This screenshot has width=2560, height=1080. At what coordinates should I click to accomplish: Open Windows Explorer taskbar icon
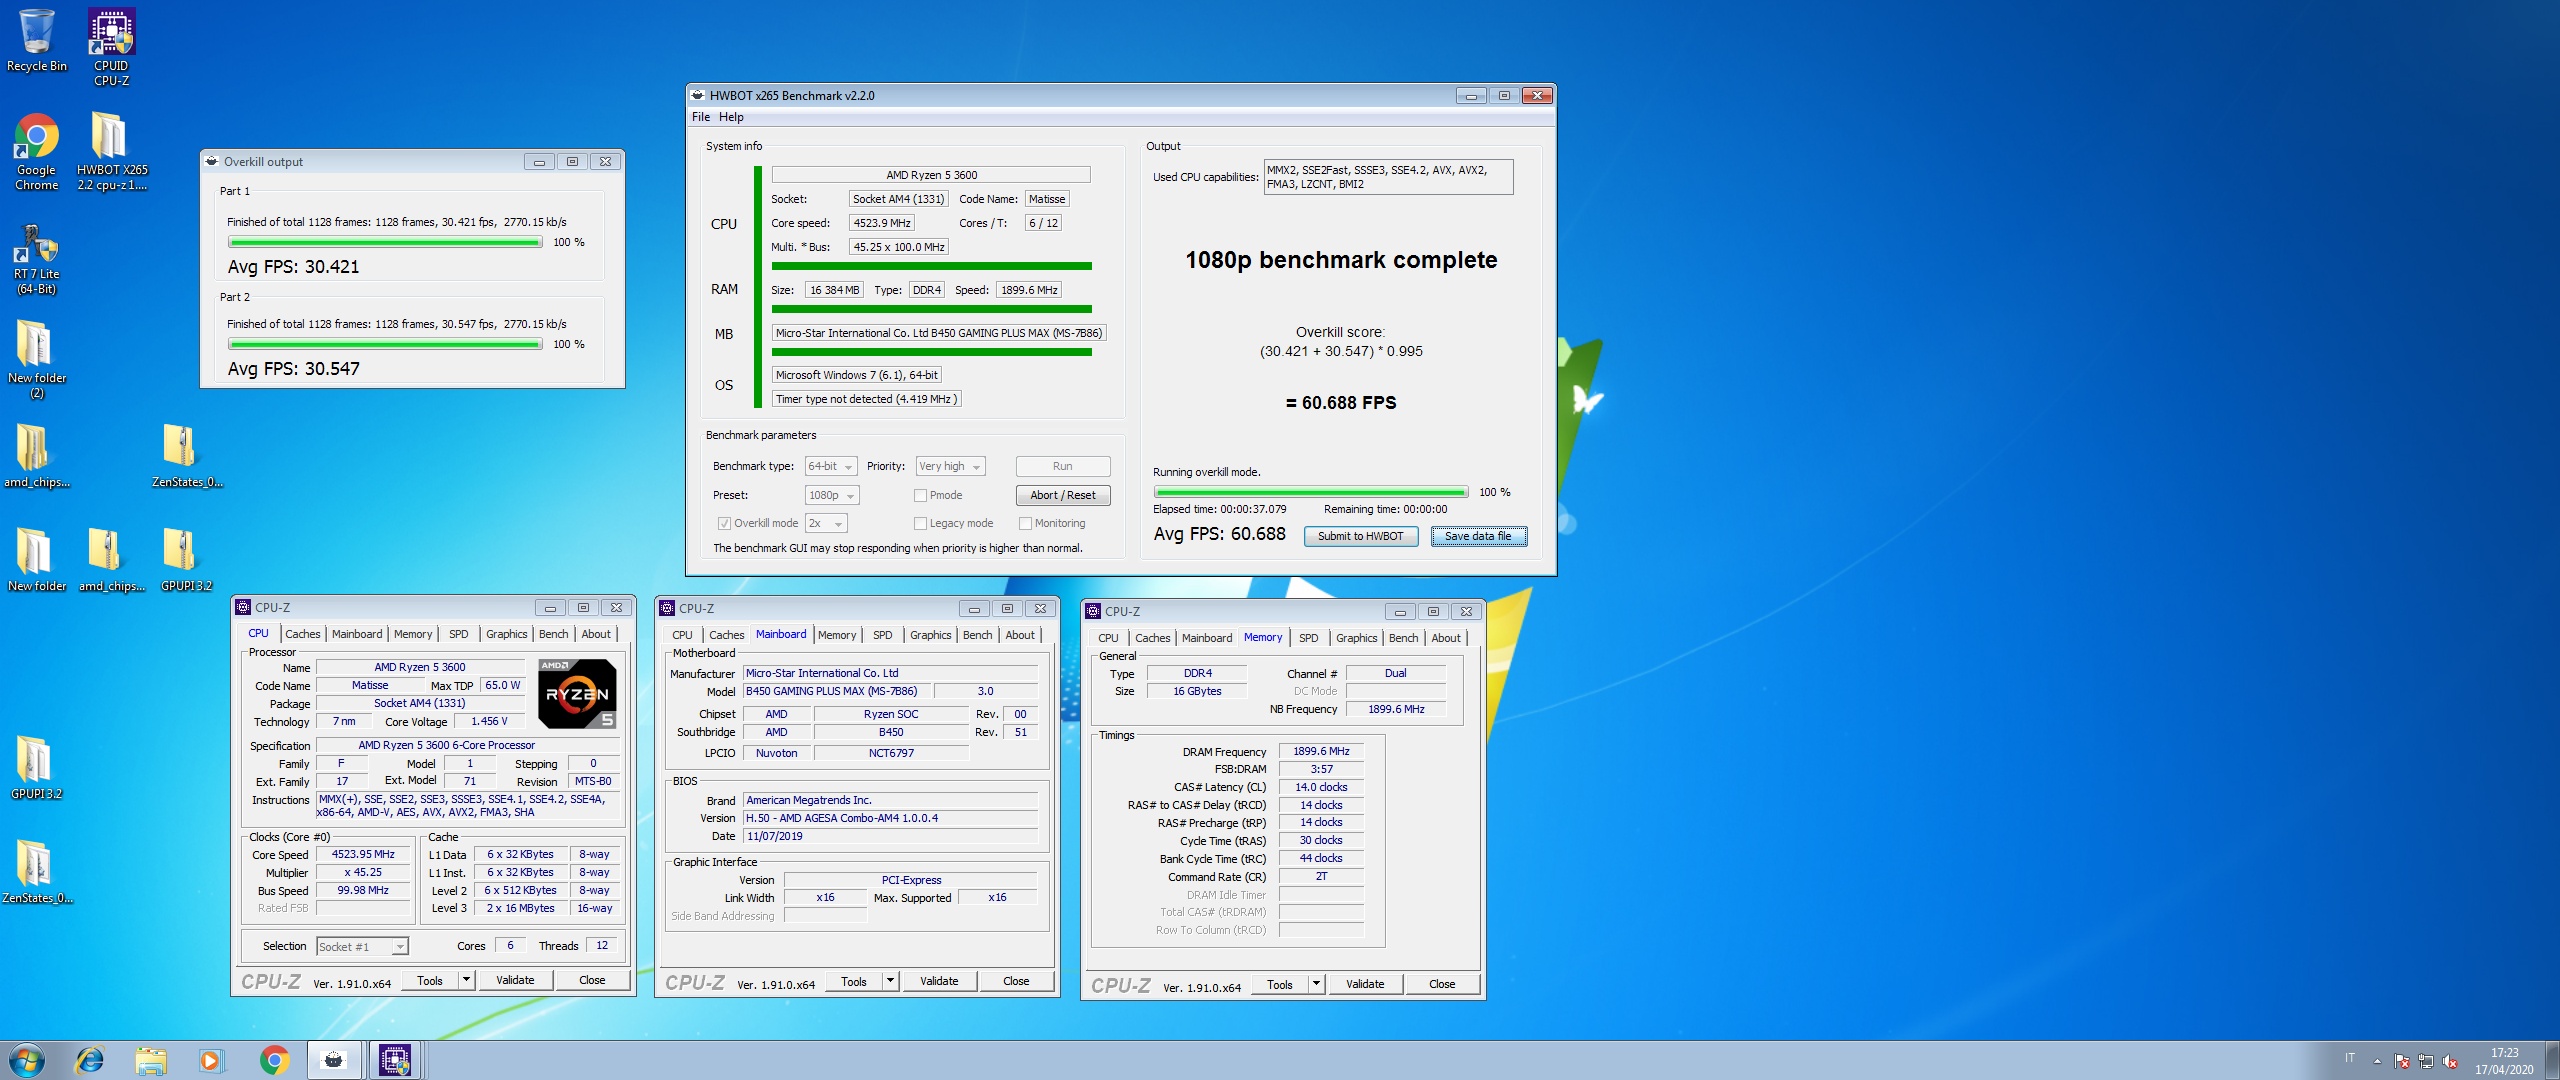tap(150, 1060)
